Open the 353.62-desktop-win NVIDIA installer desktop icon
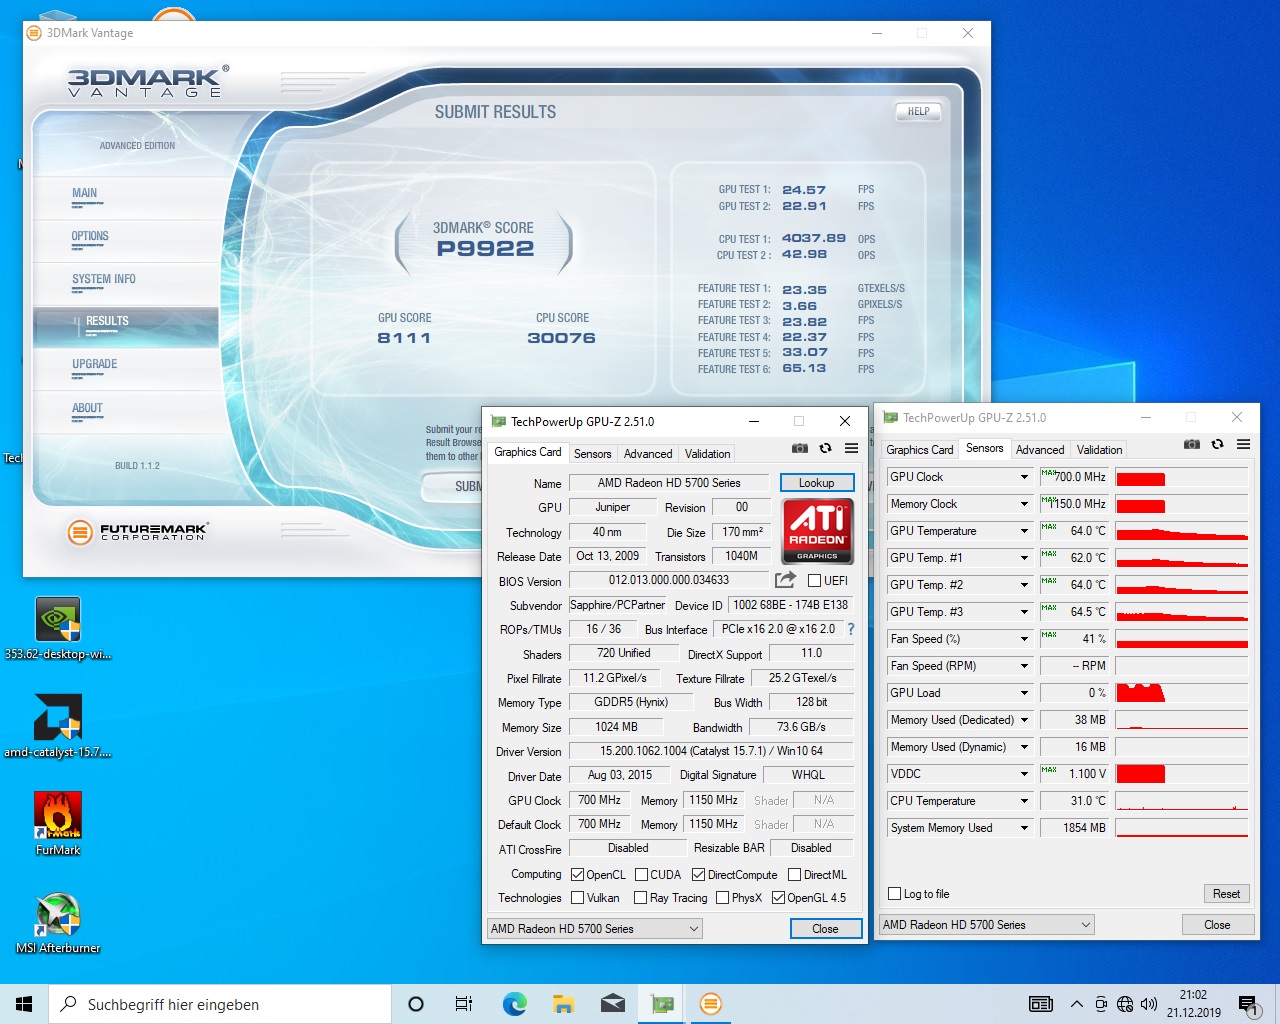 58,628
